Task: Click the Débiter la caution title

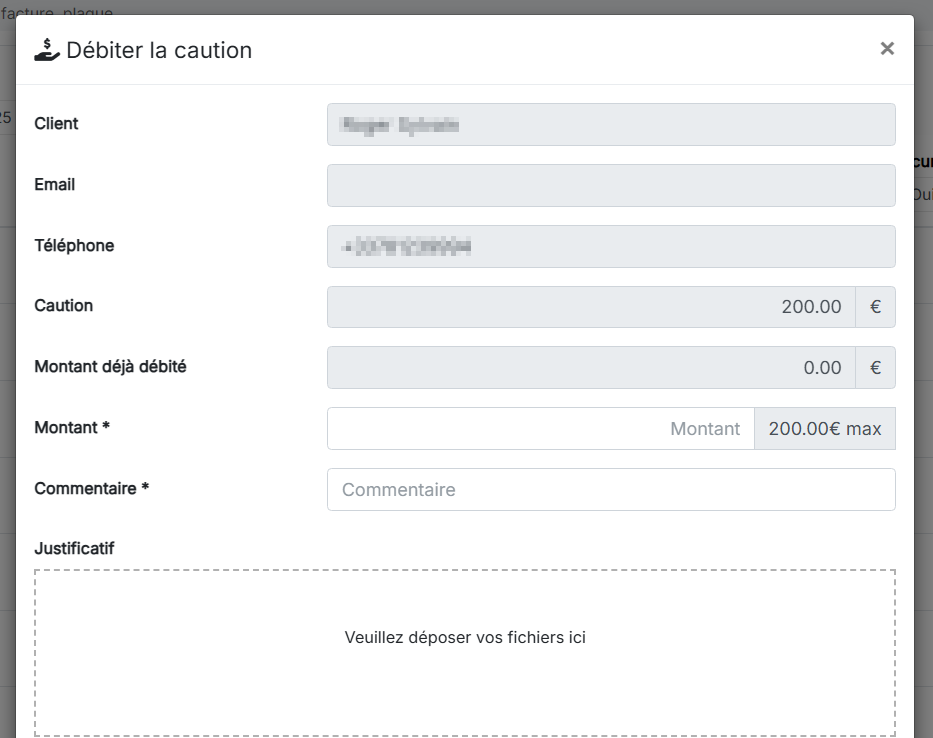Action: tap(159, 50)
